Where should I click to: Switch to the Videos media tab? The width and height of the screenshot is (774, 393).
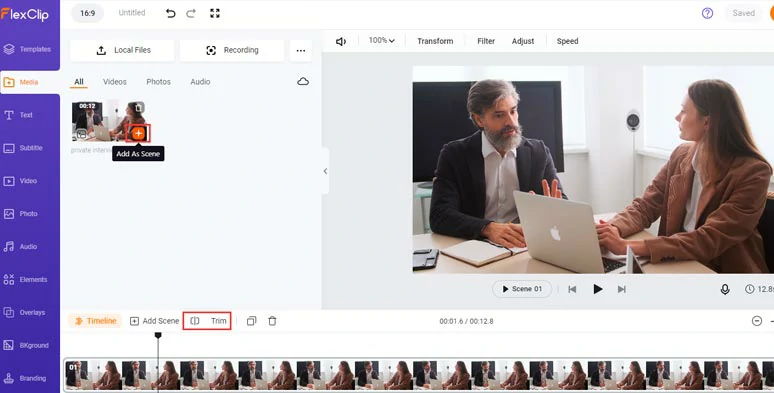(x=115, y=82)
